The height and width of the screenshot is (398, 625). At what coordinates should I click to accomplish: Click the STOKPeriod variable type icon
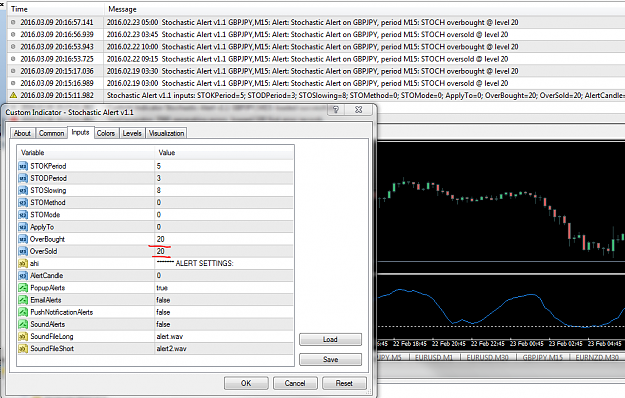(x=23, y=166)
